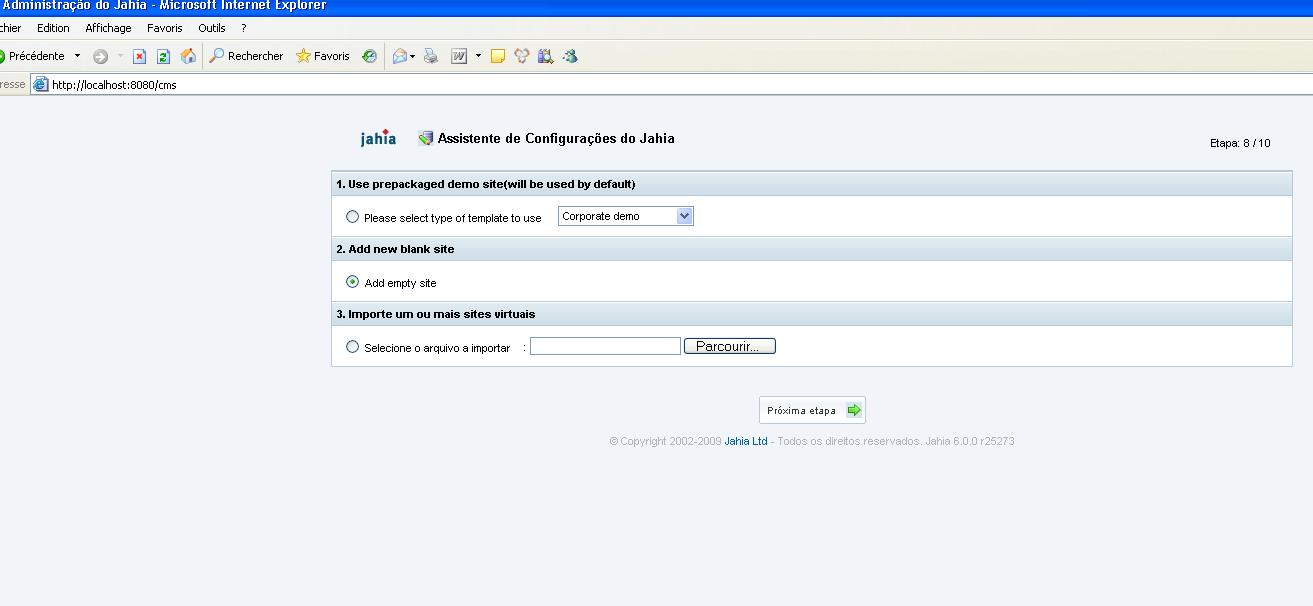Click the import file path text field
This screenshot has height=606, width=1313.
[x=605, y=346]
